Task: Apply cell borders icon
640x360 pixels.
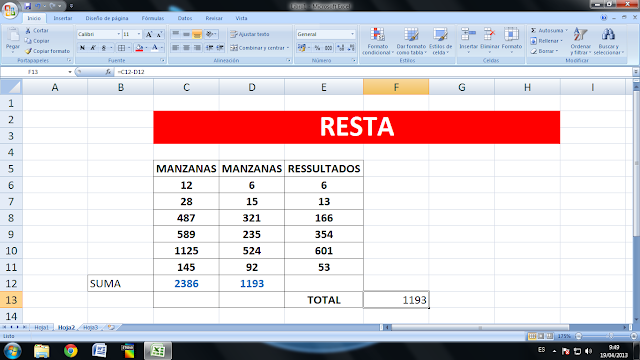Action: tap(121, 48)
